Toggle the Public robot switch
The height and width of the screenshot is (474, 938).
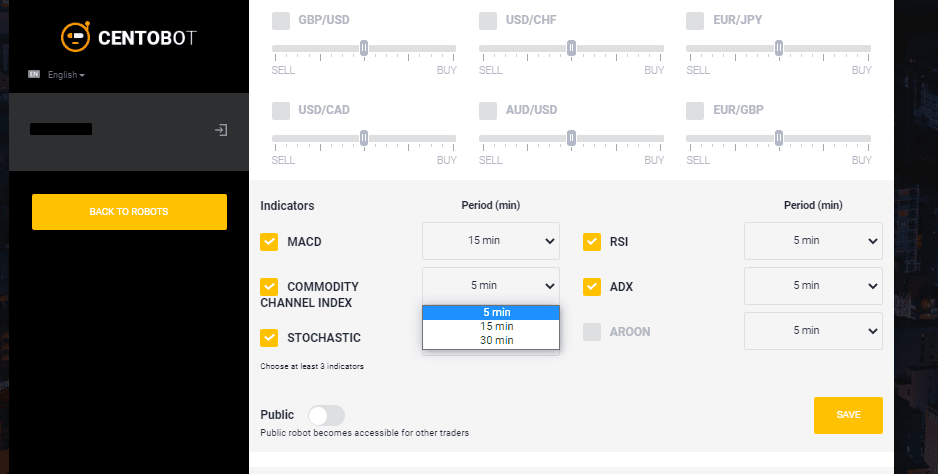click(x=327, y=415)
